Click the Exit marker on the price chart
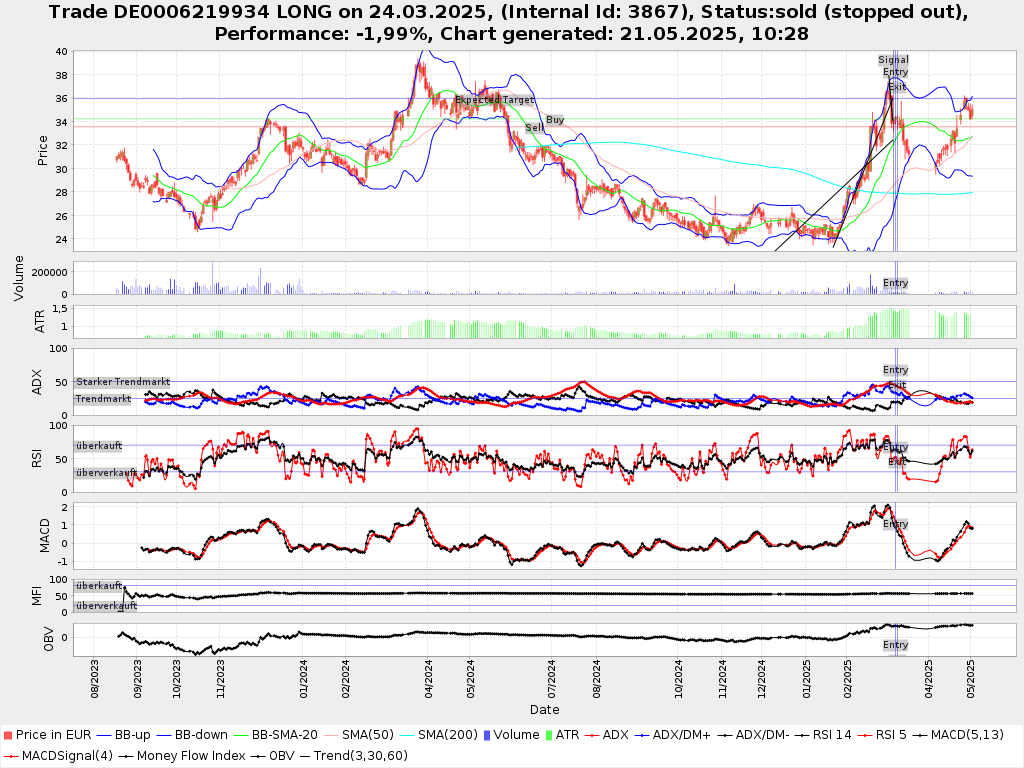The width and height of the screenshot is (1024, 768). point(897,88)
